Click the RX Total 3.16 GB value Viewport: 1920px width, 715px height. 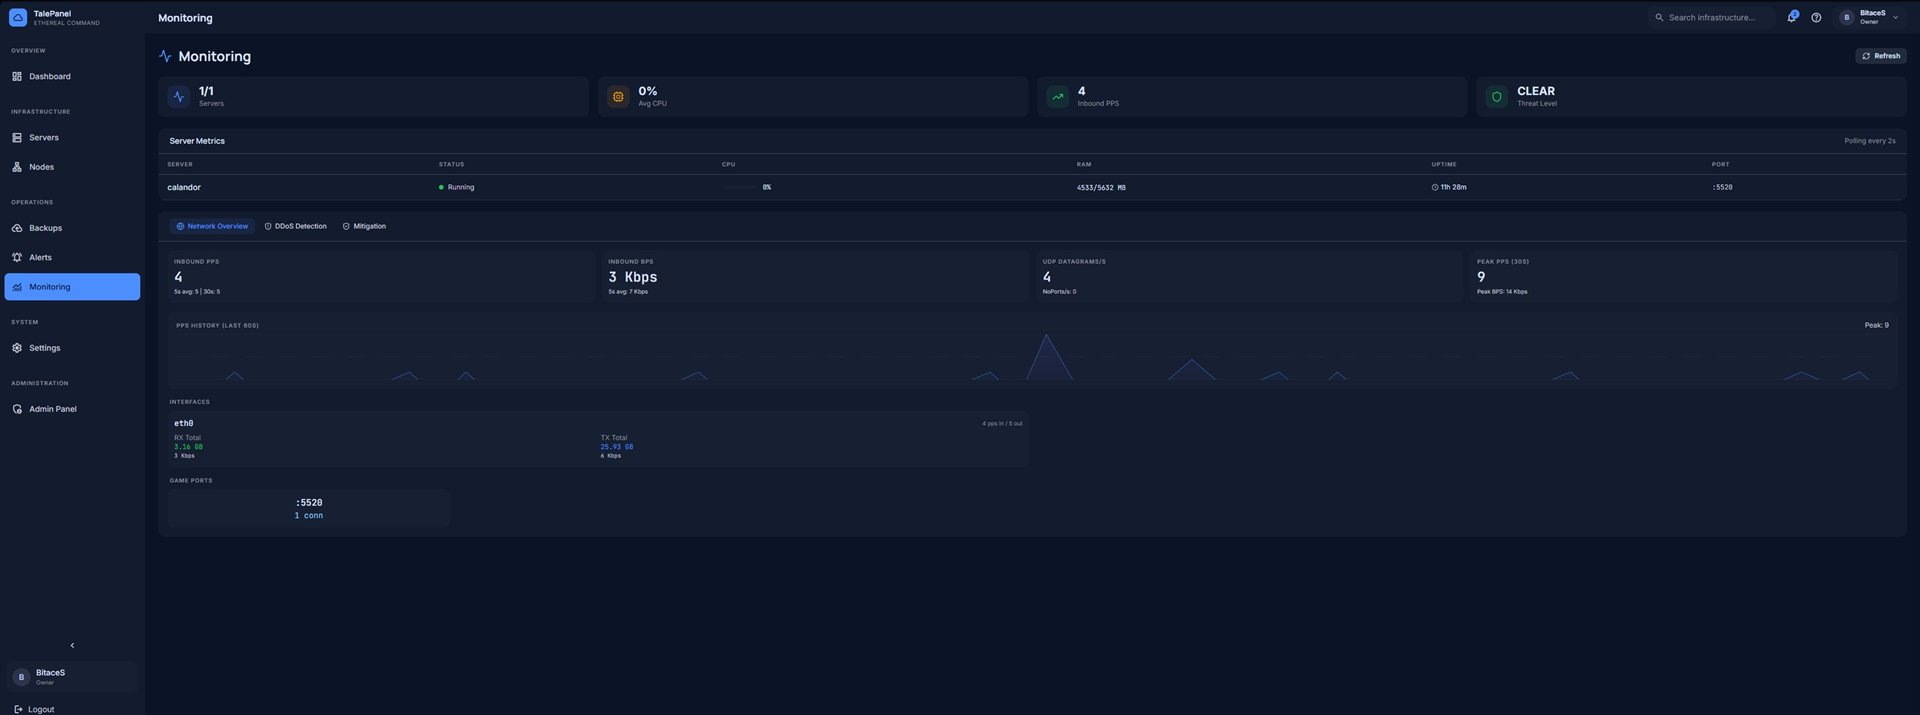pos(189,447)
